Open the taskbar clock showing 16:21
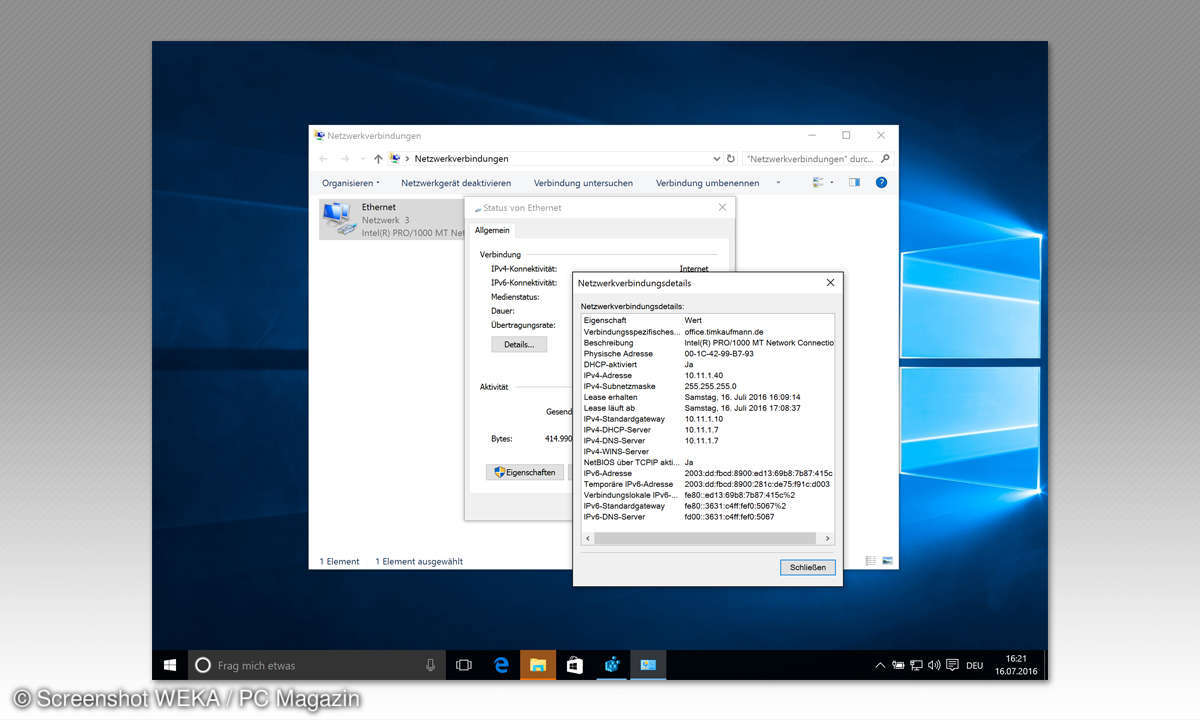The image size is (1200, 720). click(1016, 665)
